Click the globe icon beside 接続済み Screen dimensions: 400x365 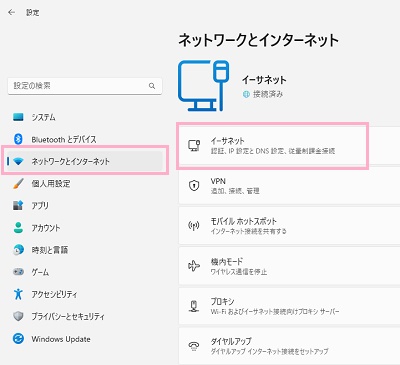pyautogui.click(x=246, y=94)
